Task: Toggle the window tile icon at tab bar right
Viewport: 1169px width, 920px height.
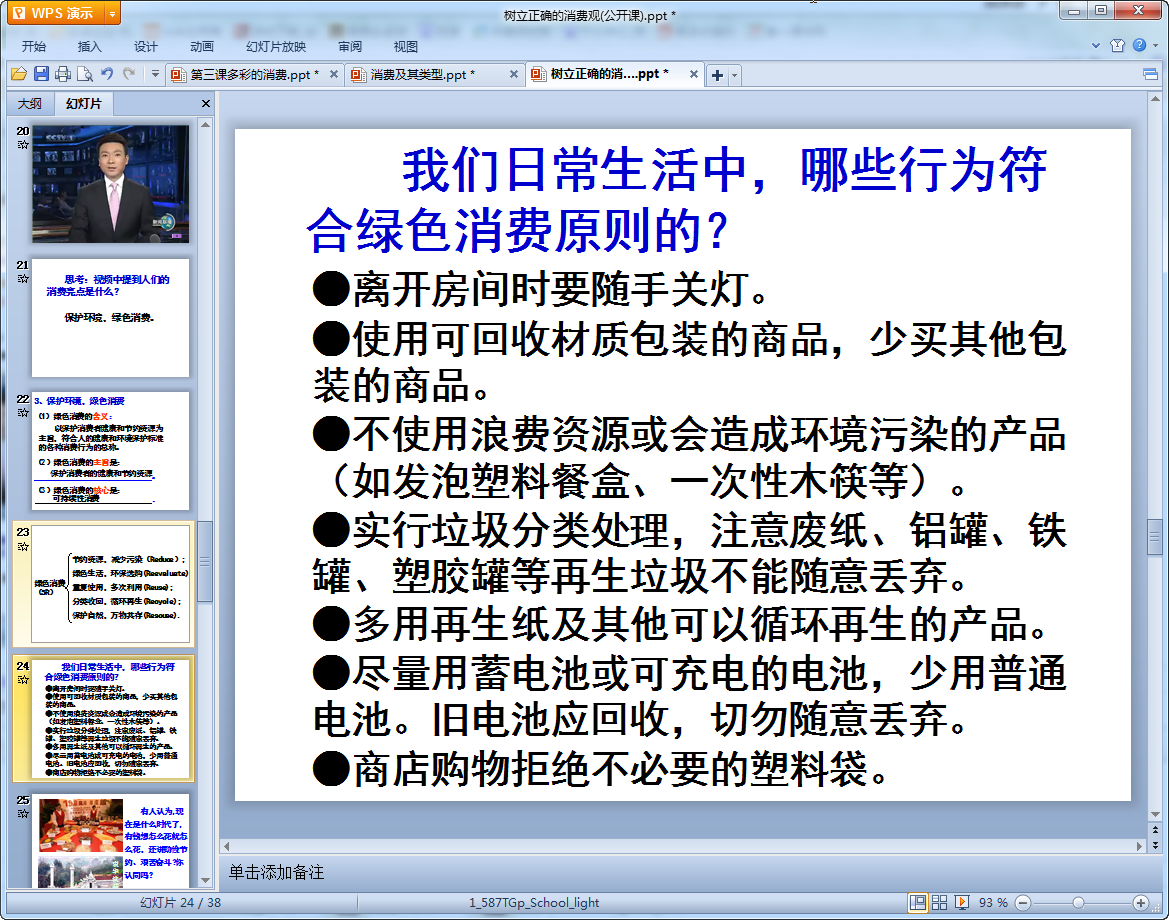Action: [1150, 75]
